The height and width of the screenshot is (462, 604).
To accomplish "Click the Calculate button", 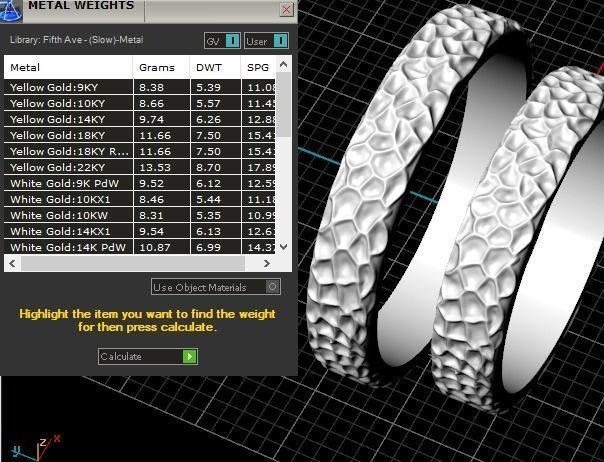I will click(148, 356).
